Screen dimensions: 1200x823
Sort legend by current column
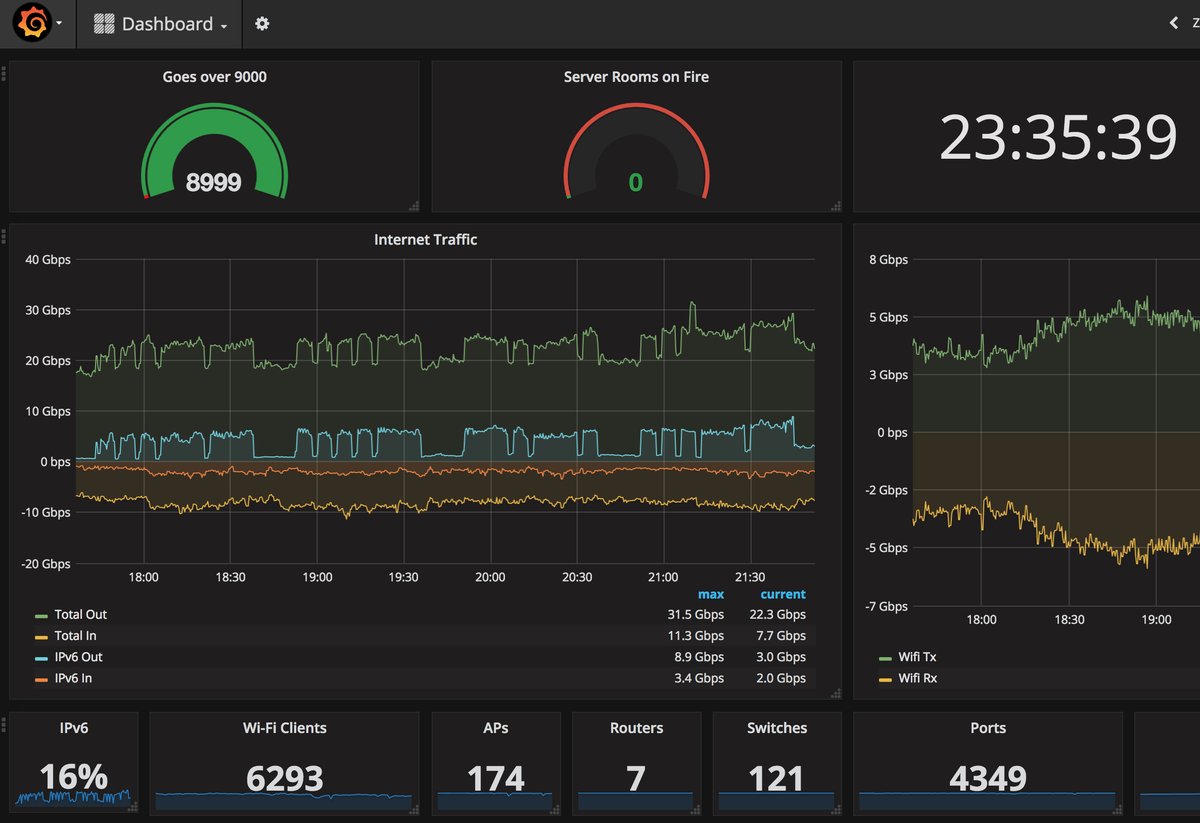click(782, 594)
